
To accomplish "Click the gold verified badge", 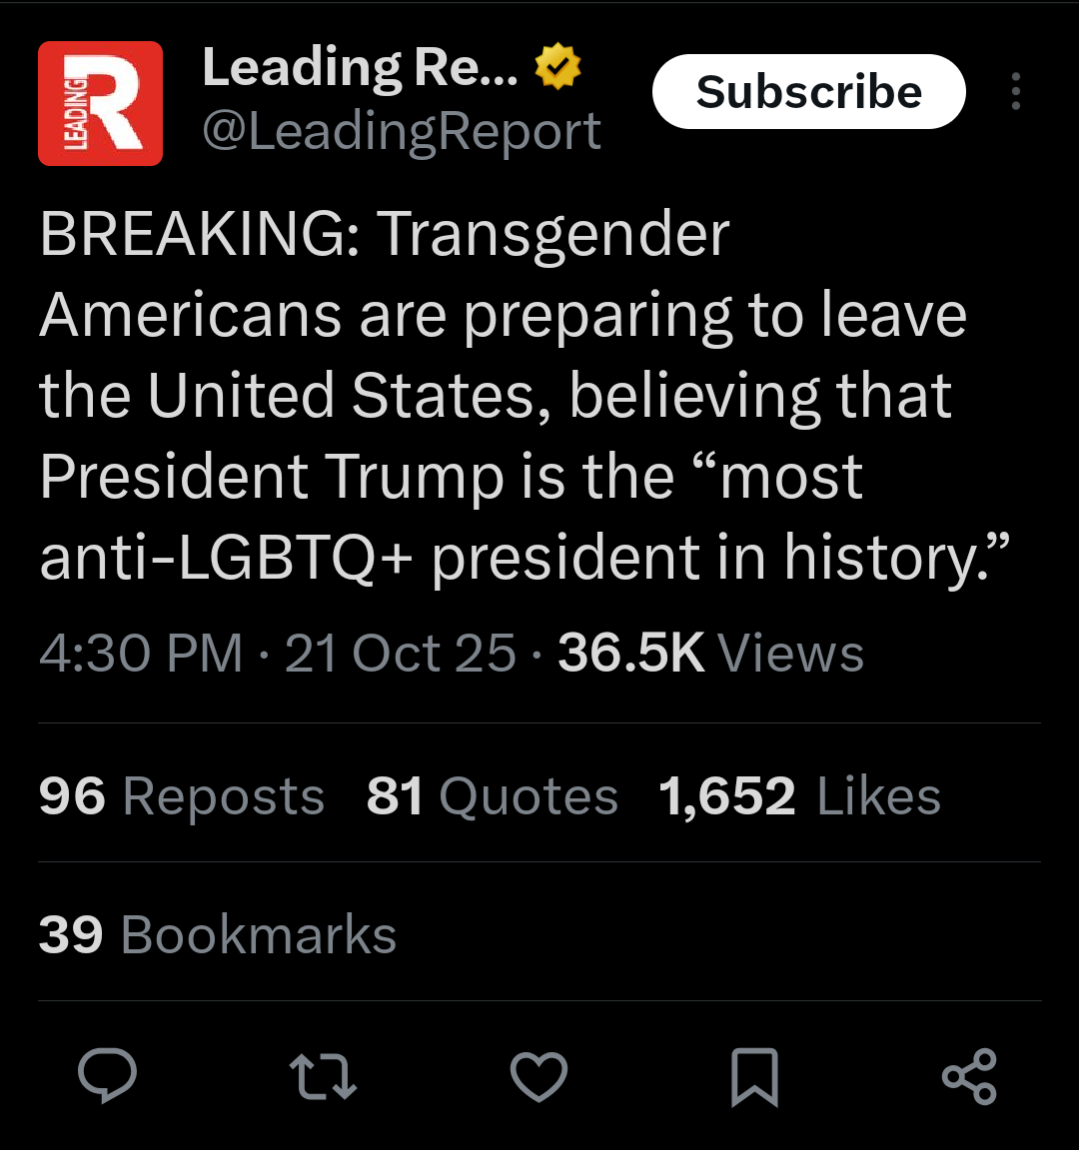I will (558, 66).
